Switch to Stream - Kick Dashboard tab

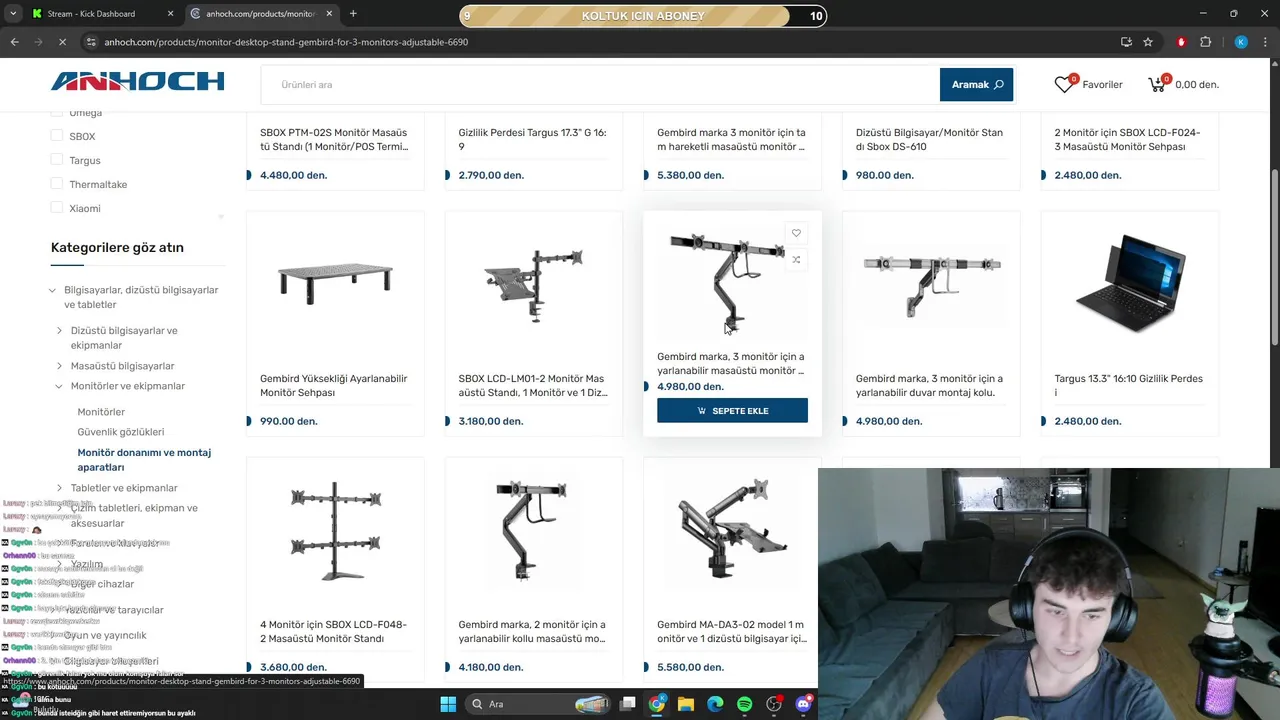click(x=102, y=14)
